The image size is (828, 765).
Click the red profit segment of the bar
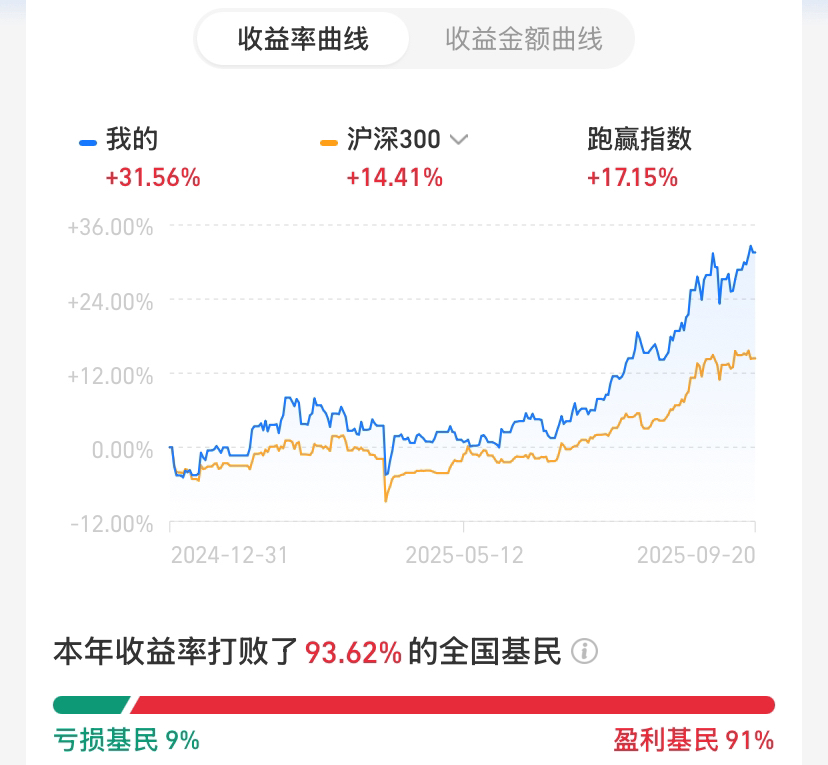click(453, 705)
